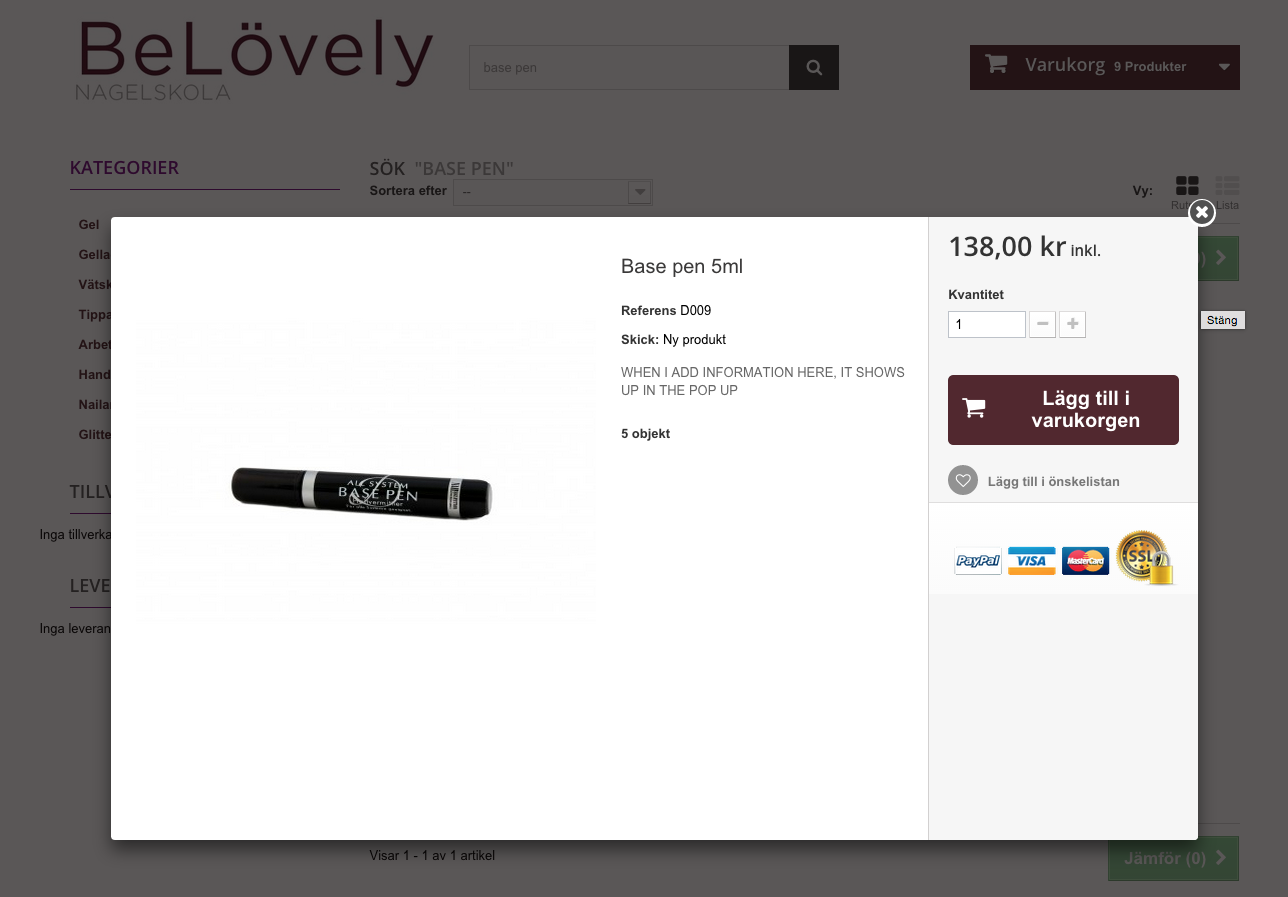Click the heart wishlist icon
The image size is (1288, 897).
962,481
